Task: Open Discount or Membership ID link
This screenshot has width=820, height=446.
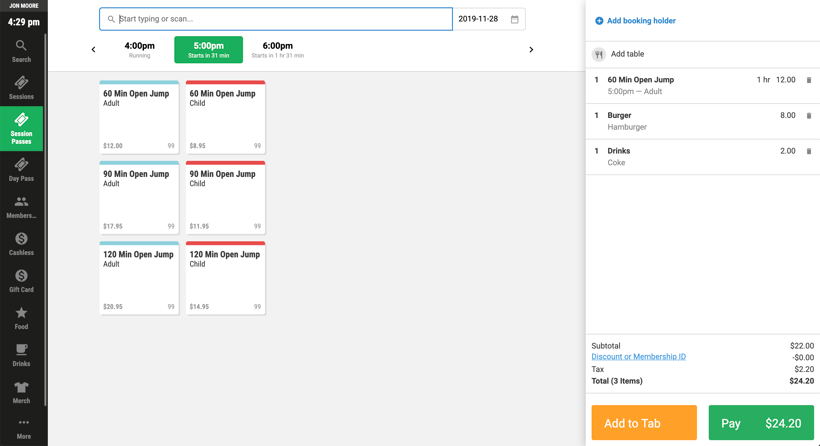Action: tap(638, 357)
